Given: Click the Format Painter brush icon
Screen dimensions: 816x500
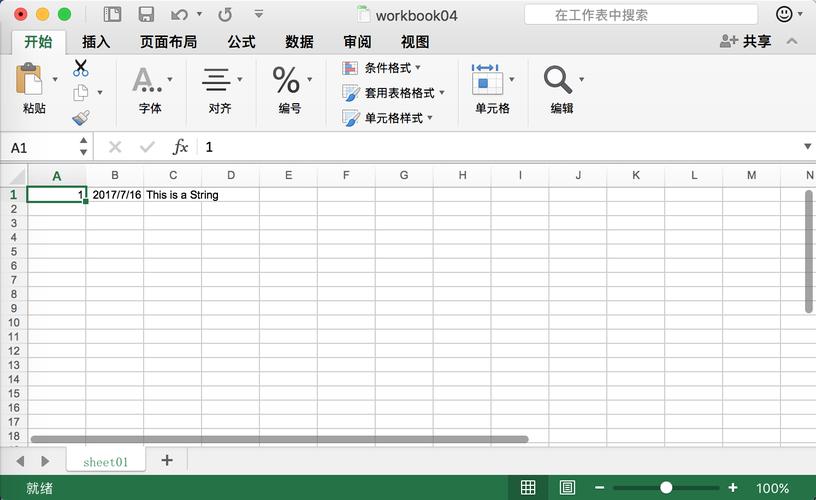Looking at the screenshot, I should (81, 118).
